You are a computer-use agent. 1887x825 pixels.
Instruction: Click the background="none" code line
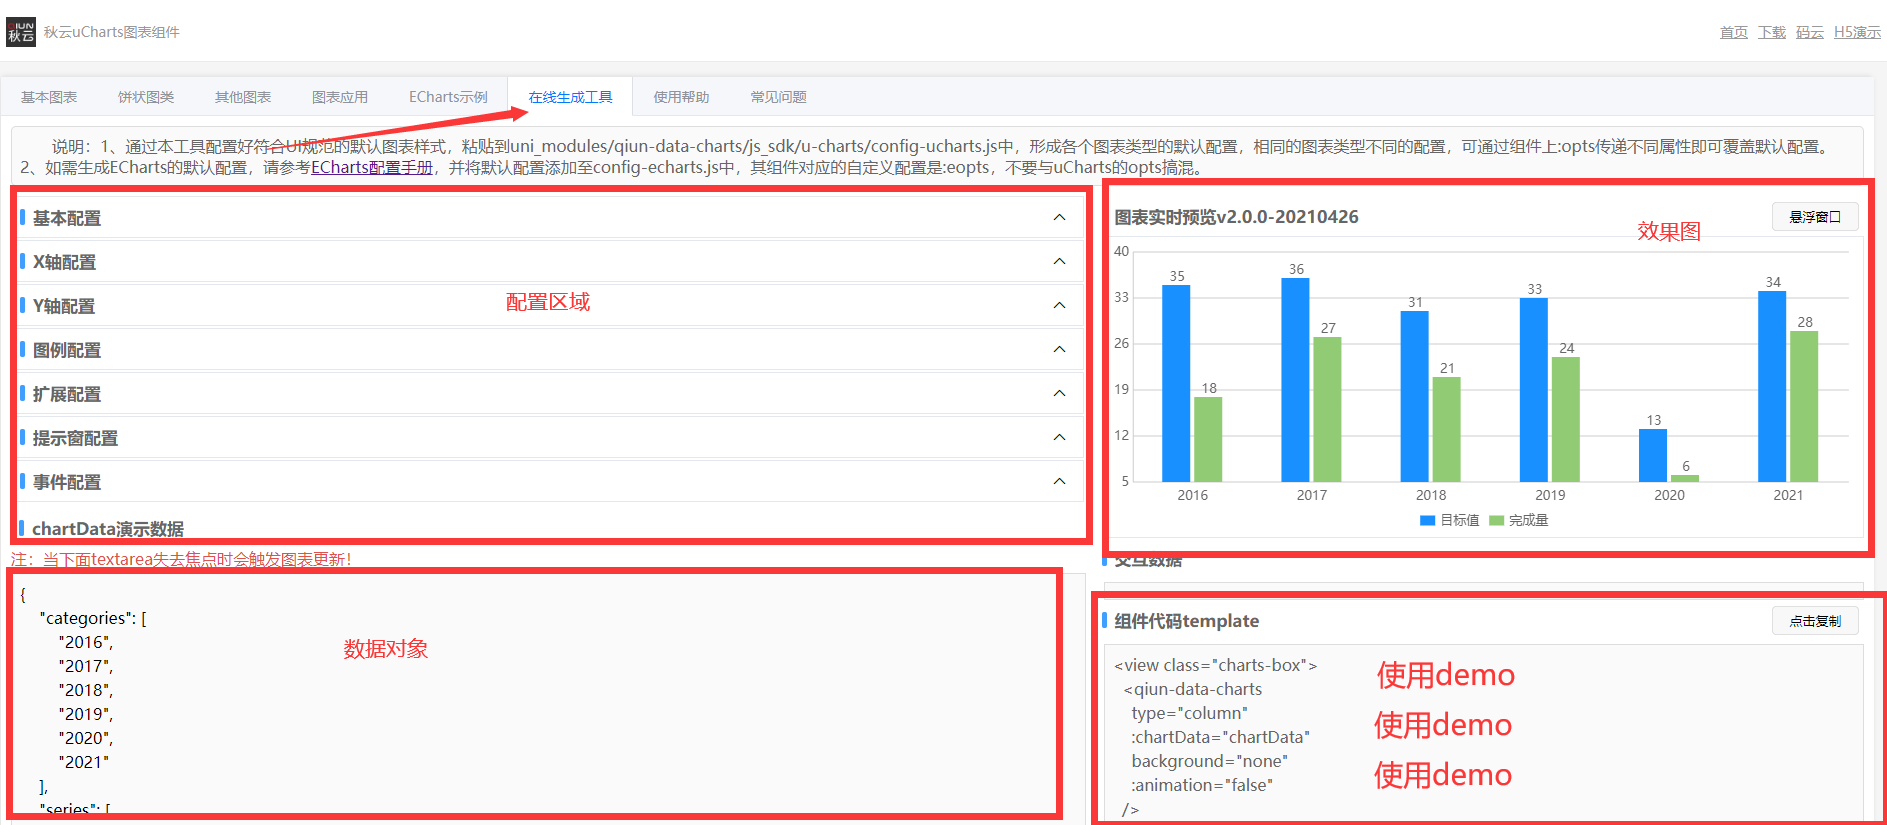1209,761
